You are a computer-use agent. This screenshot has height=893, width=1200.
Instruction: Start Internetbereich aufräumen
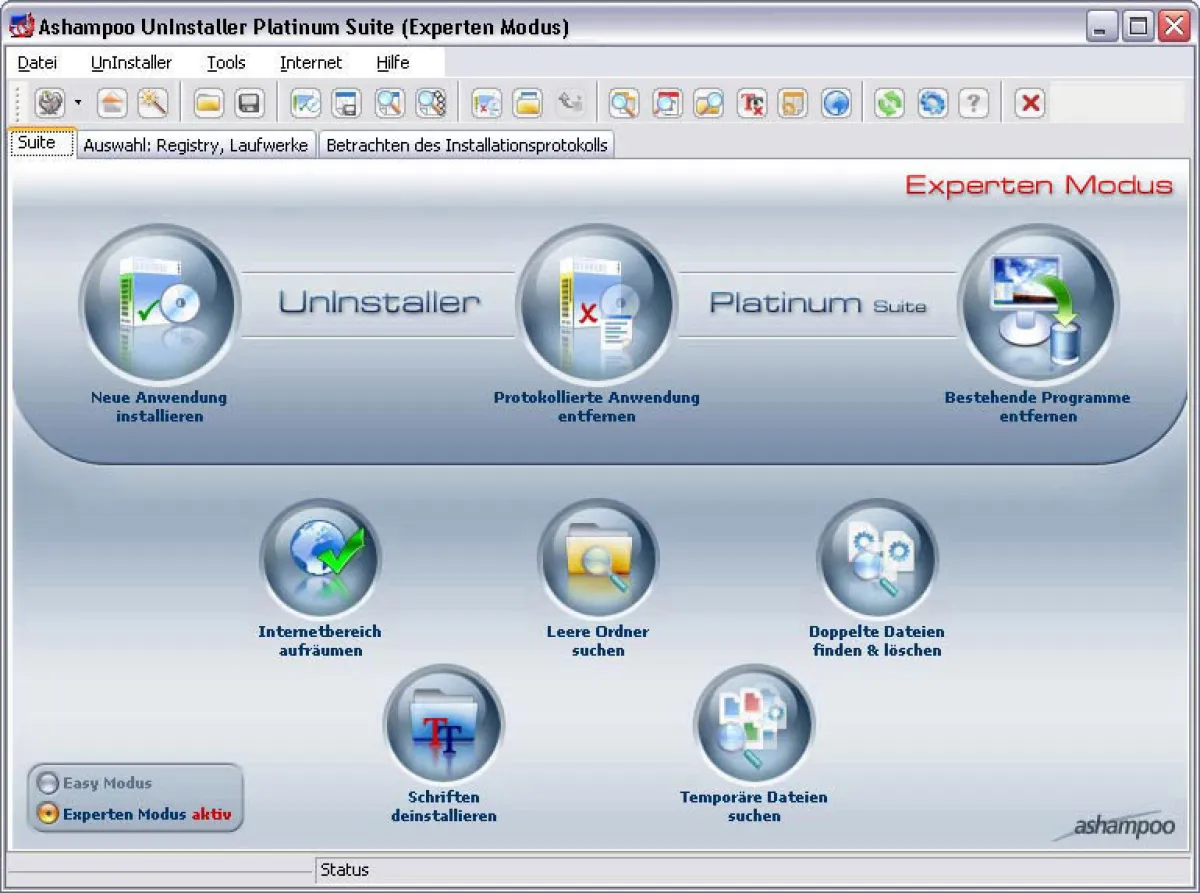tap(320, 559)
